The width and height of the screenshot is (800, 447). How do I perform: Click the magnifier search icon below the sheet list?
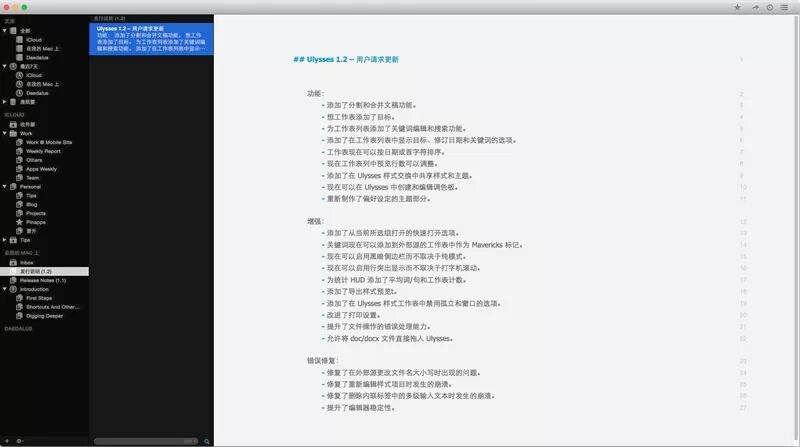click(207, 441)
